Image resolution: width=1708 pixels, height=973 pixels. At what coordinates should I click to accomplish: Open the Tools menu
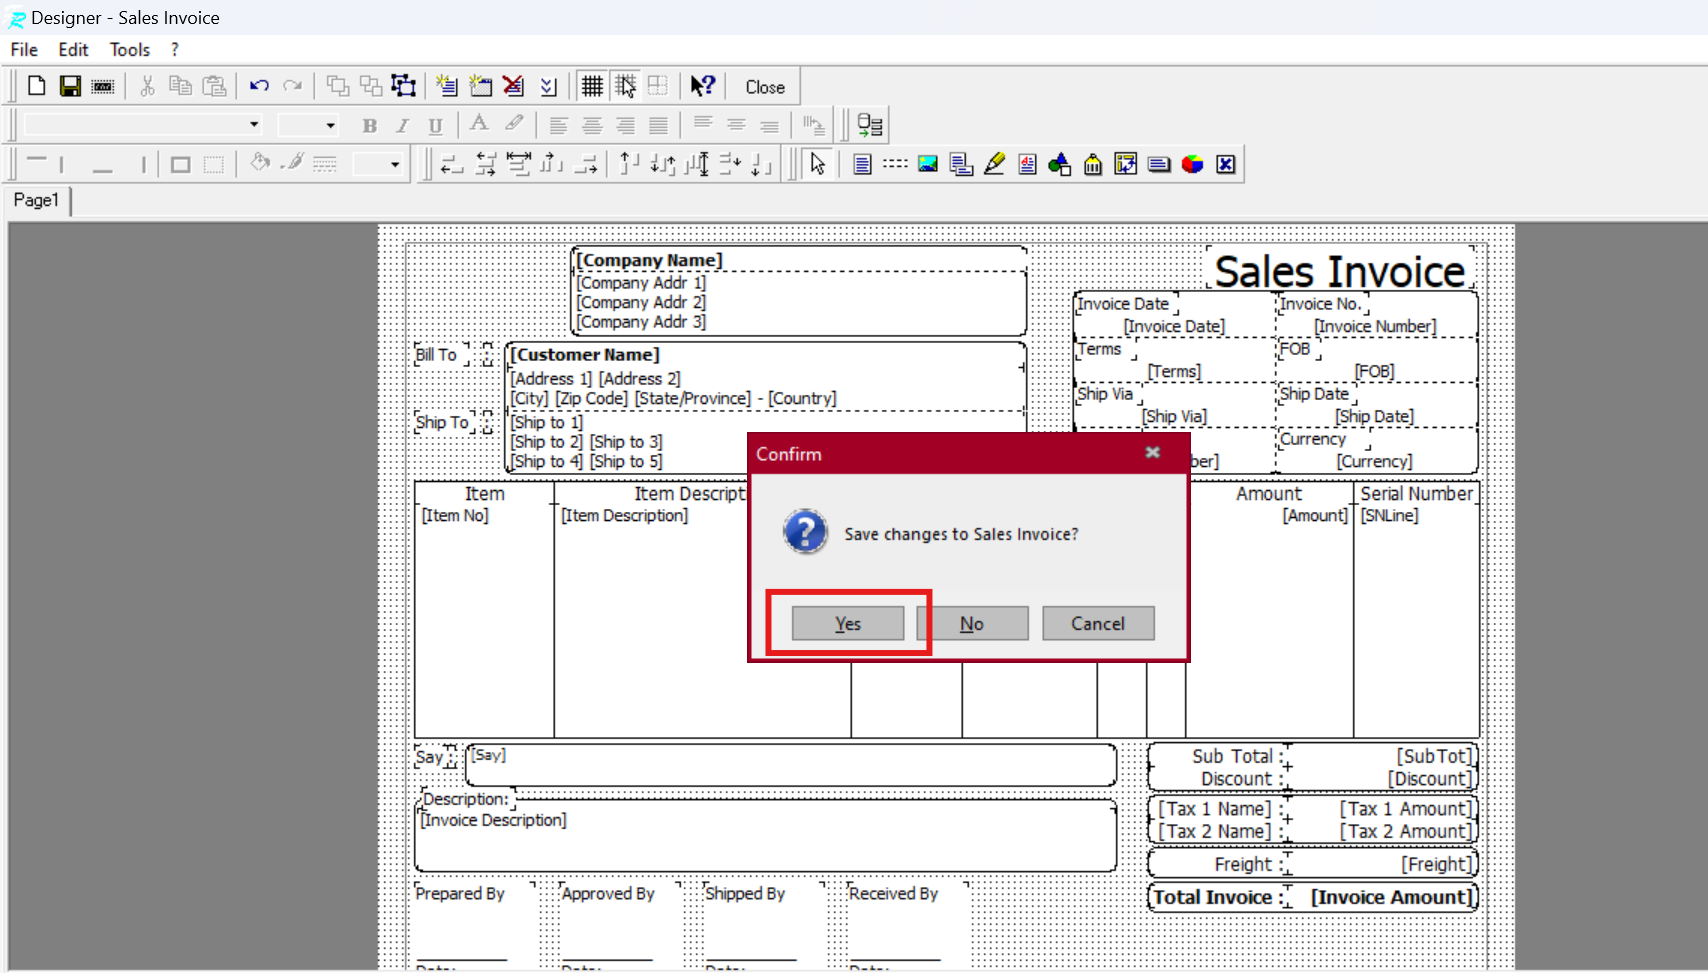[129, 50]
